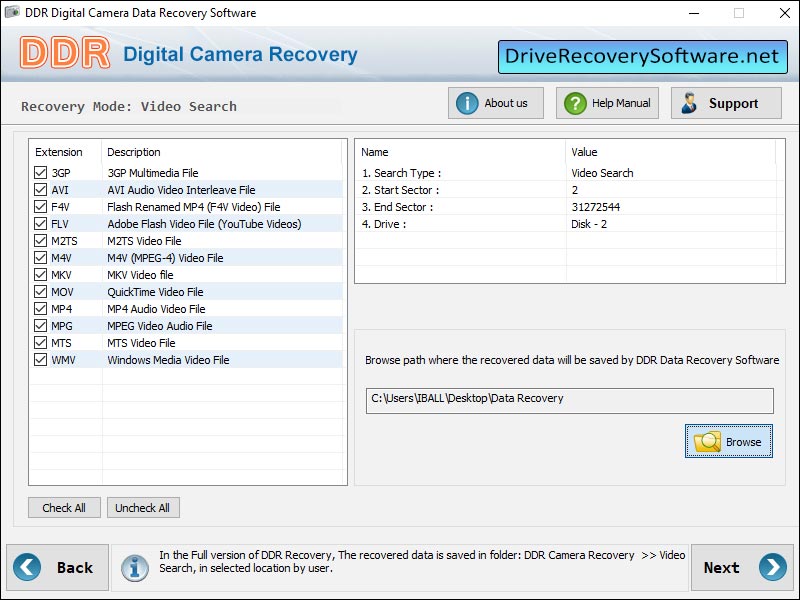Click the '4. Drive :' row
This screenshot has width=800, height=600.
569,224
